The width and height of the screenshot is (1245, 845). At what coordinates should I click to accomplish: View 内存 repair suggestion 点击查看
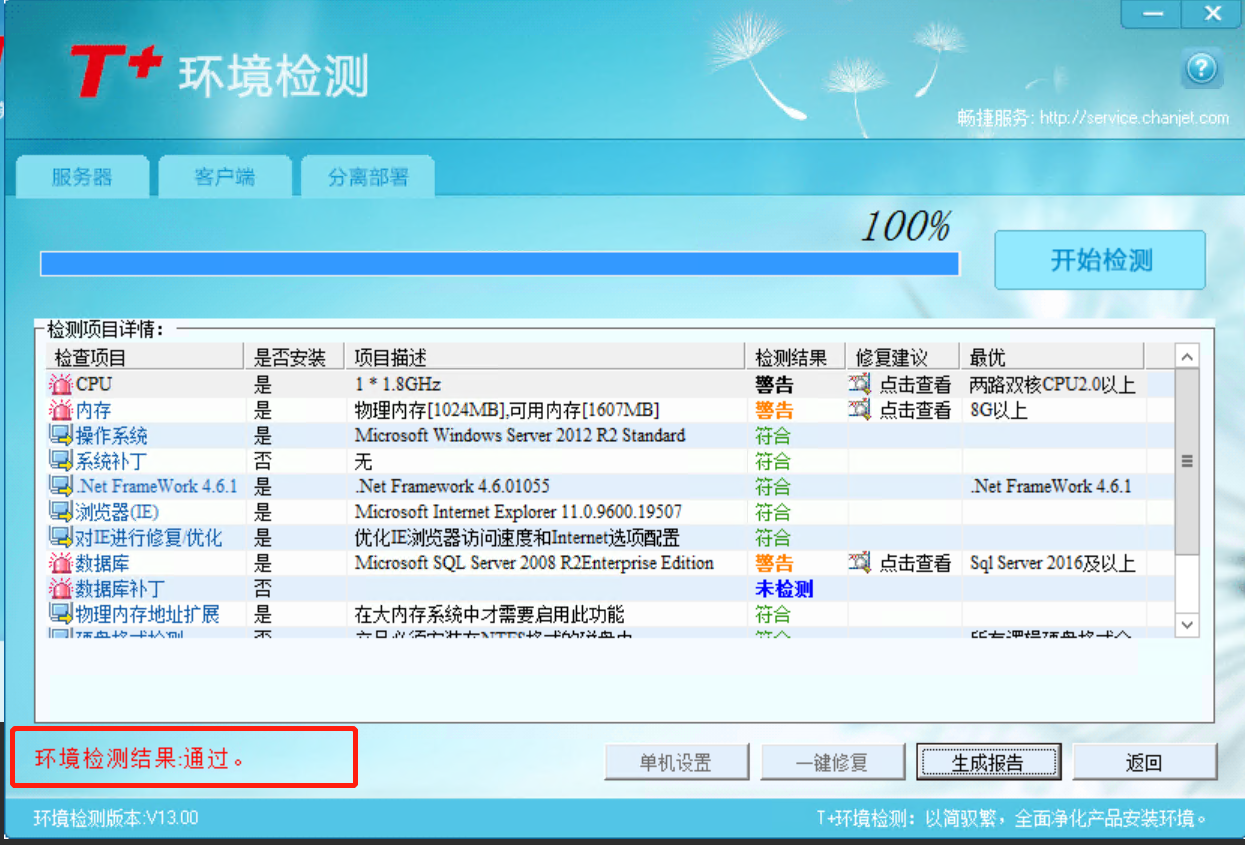click(914, 410)
